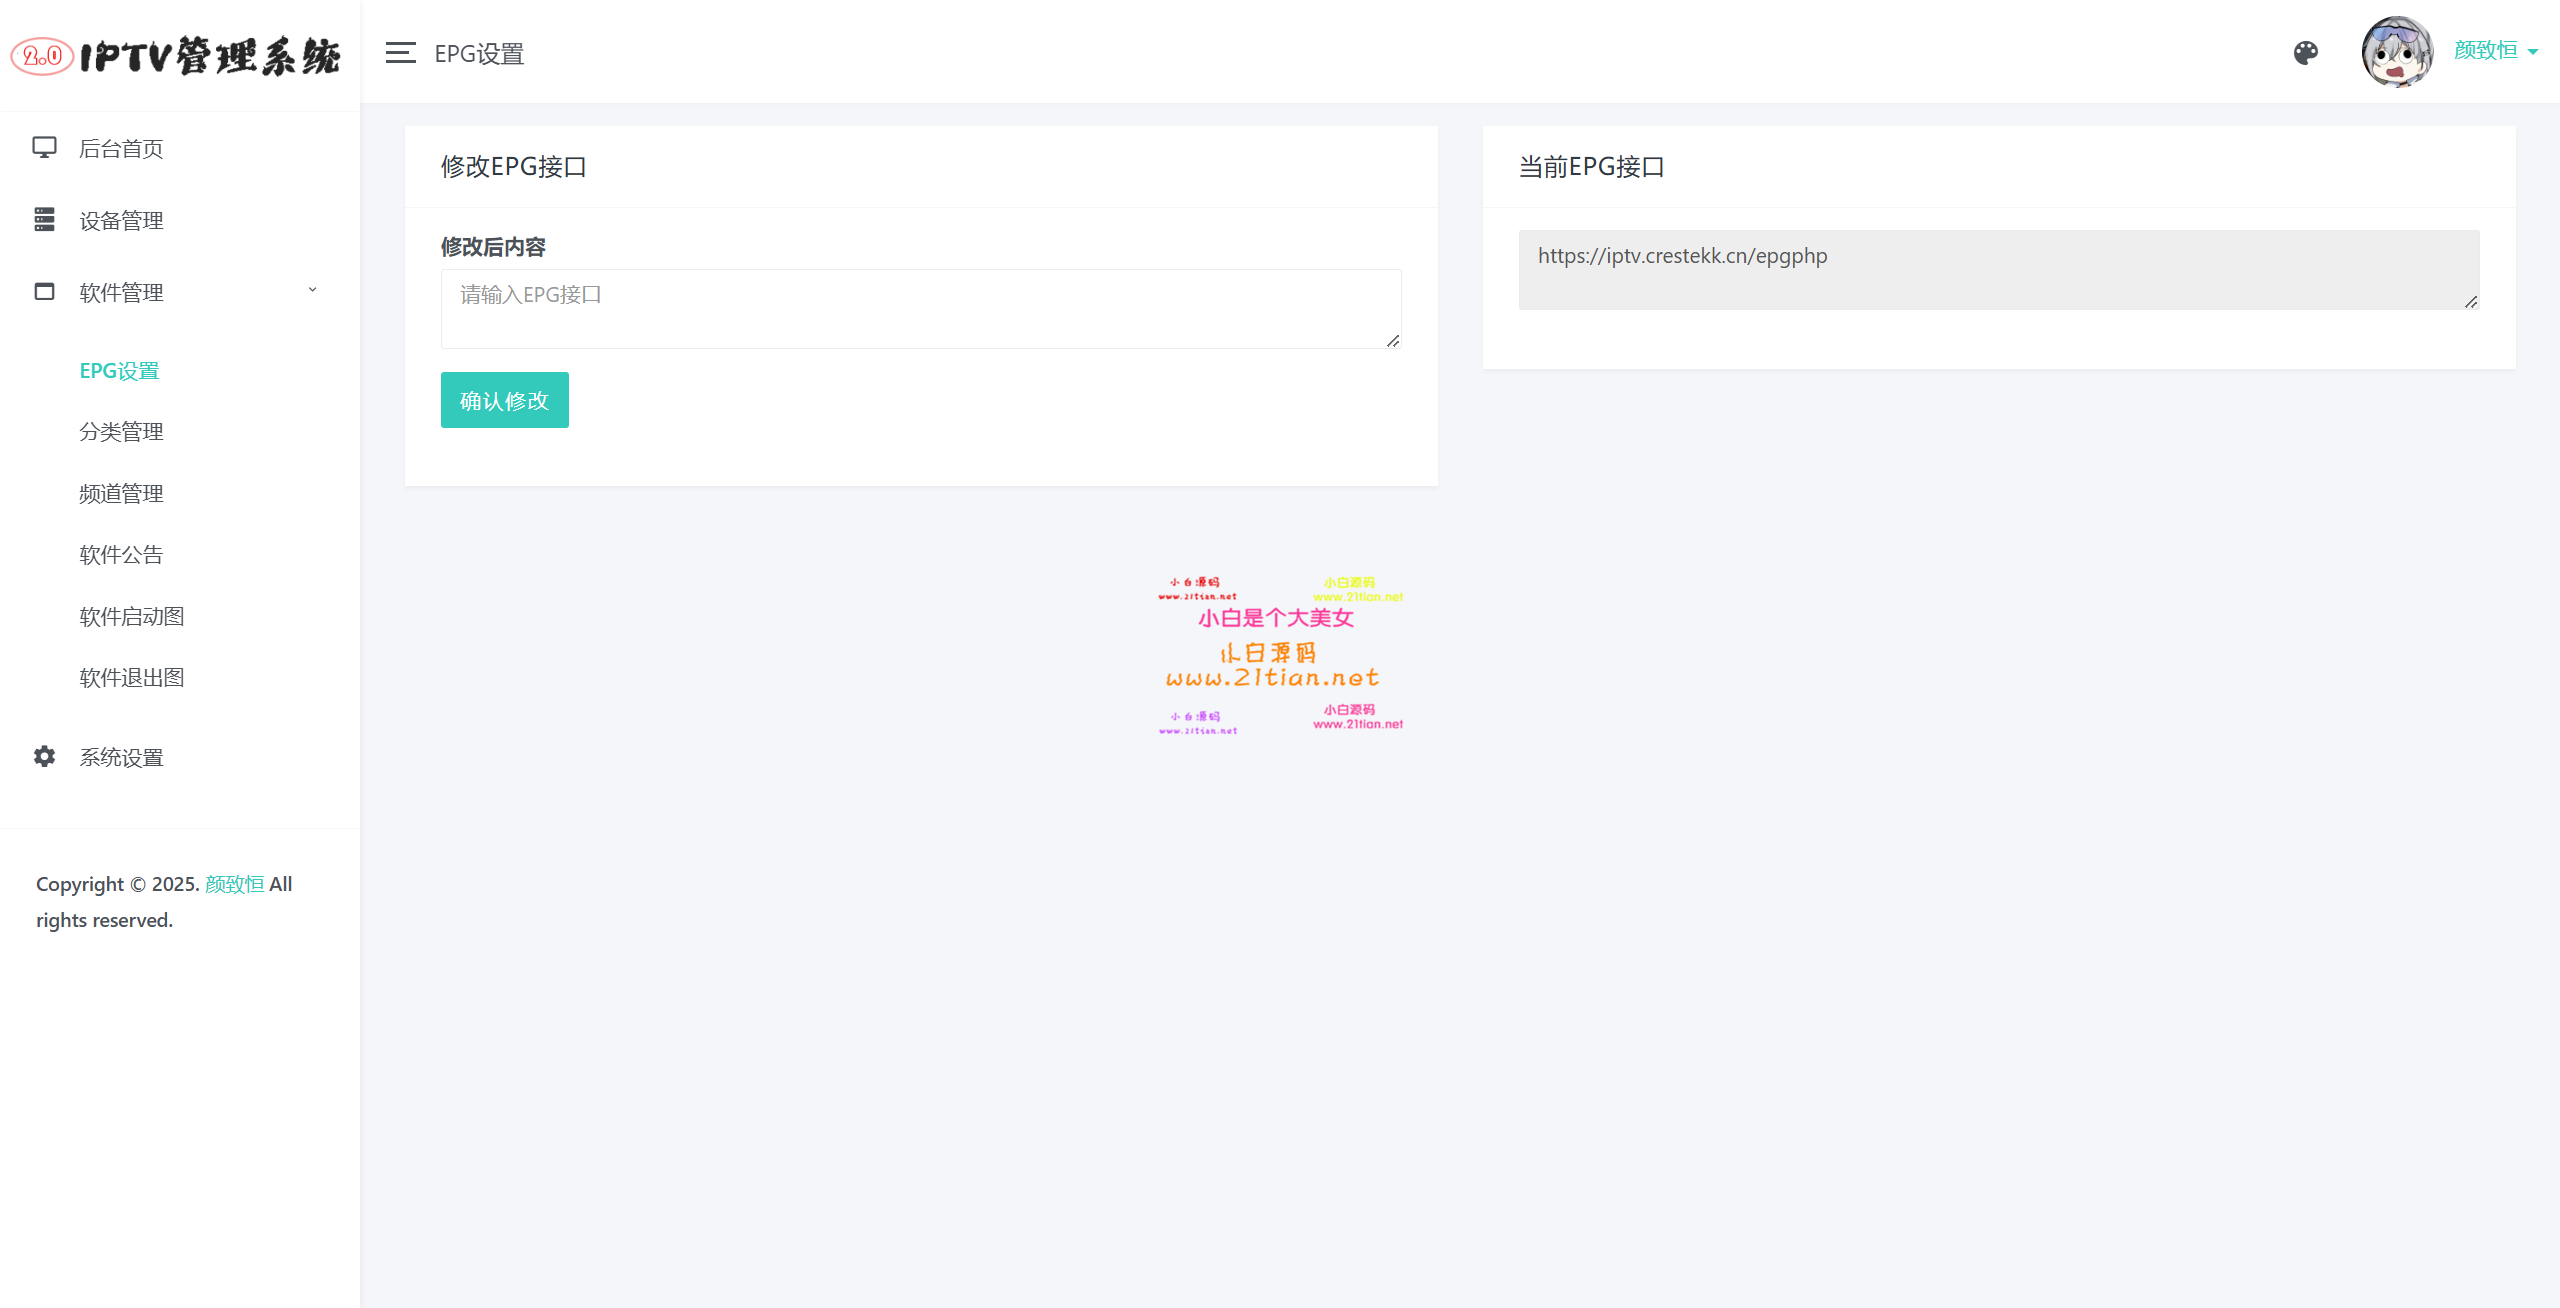Click the window icon for 软件管理
Screen dimensions: 2560x1308
pyautogui.click(x=44, y=292)
